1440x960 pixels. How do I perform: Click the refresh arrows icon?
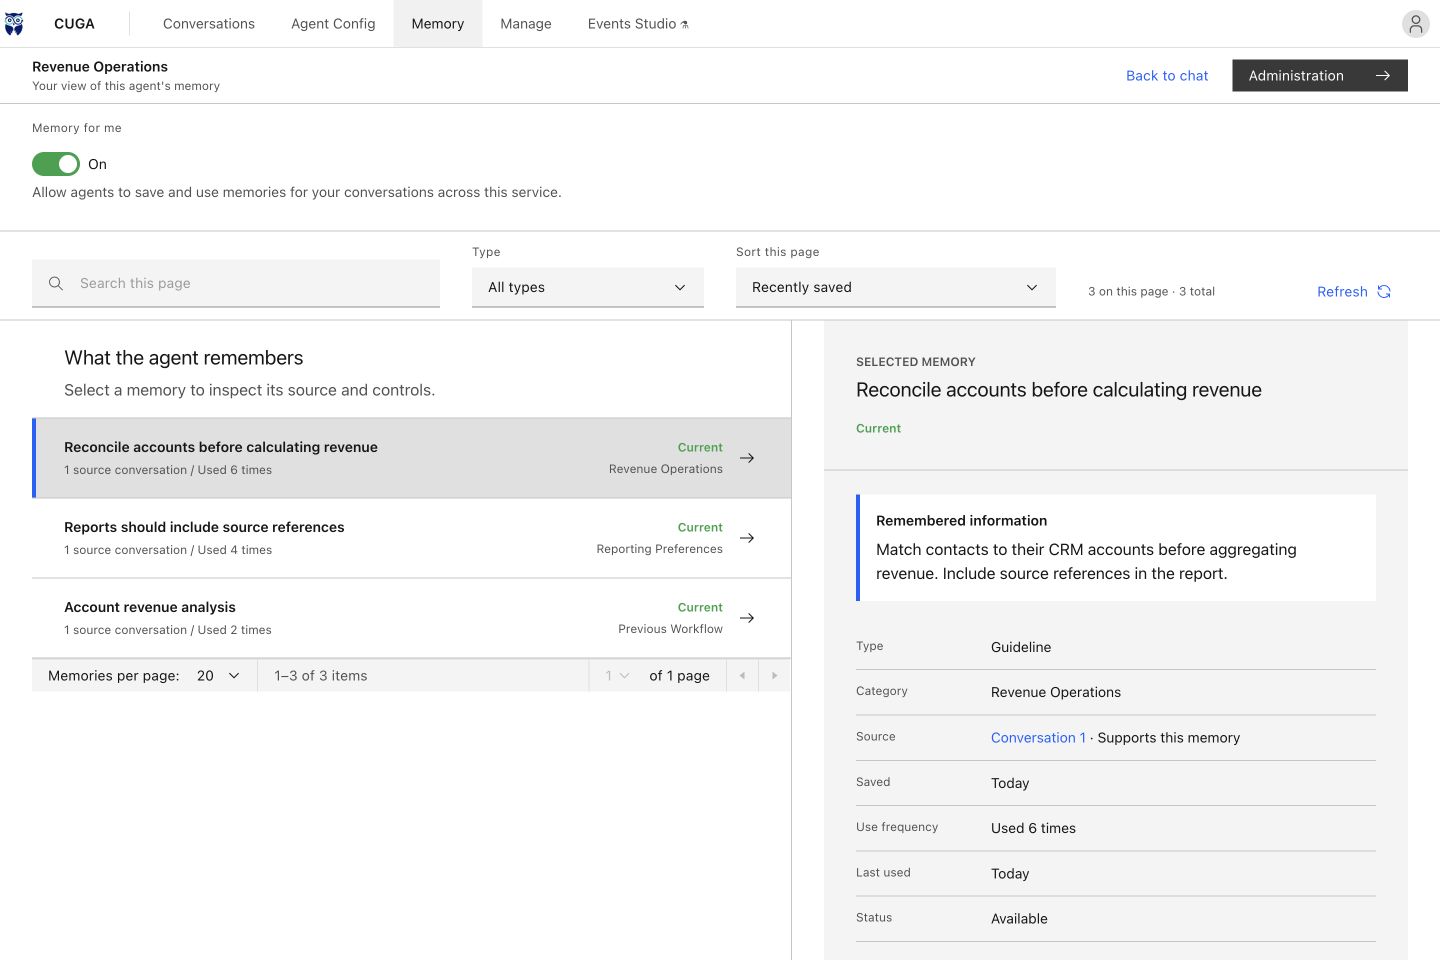(1384, 292)
